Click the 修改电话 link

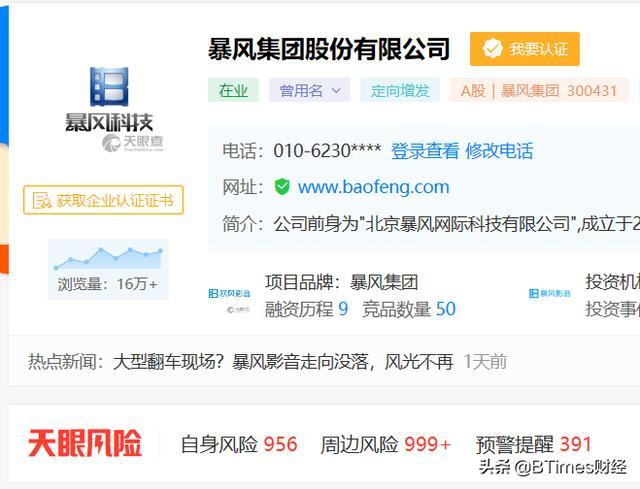[x=499, y=151]
